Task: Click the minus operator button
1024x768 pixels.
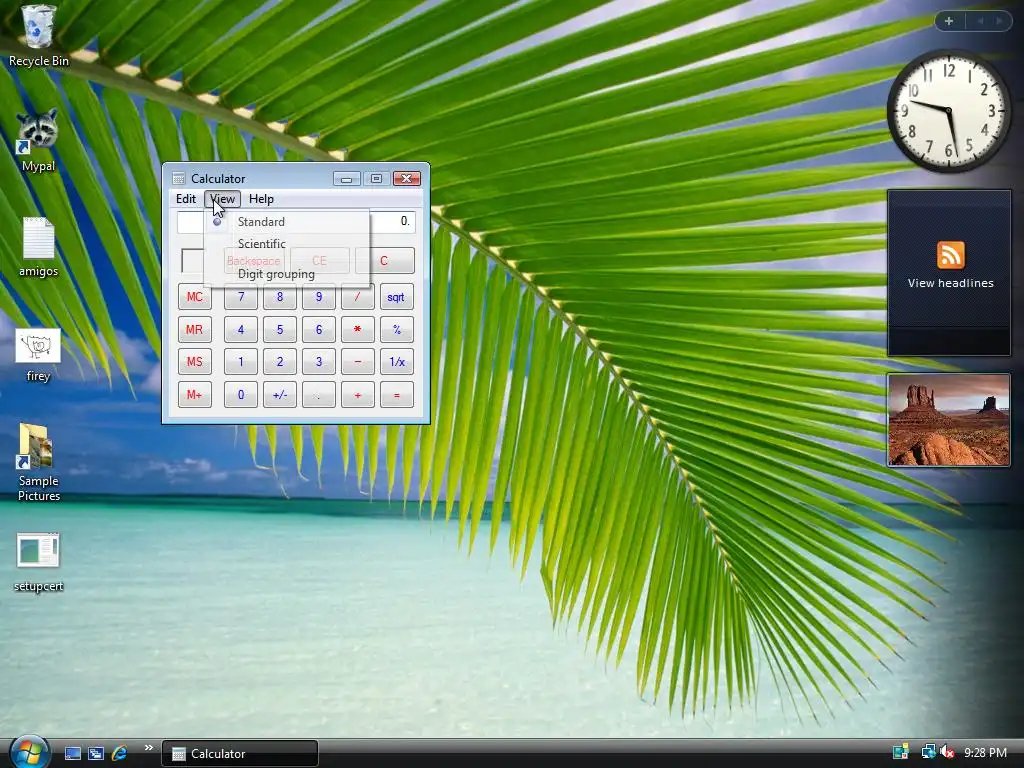Action: coord(357,362)
